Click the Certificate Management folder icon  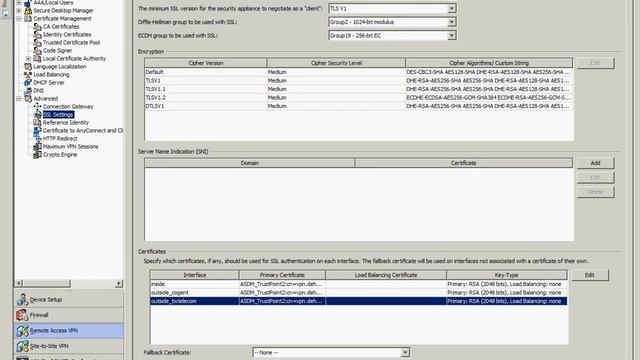[28, 18]
